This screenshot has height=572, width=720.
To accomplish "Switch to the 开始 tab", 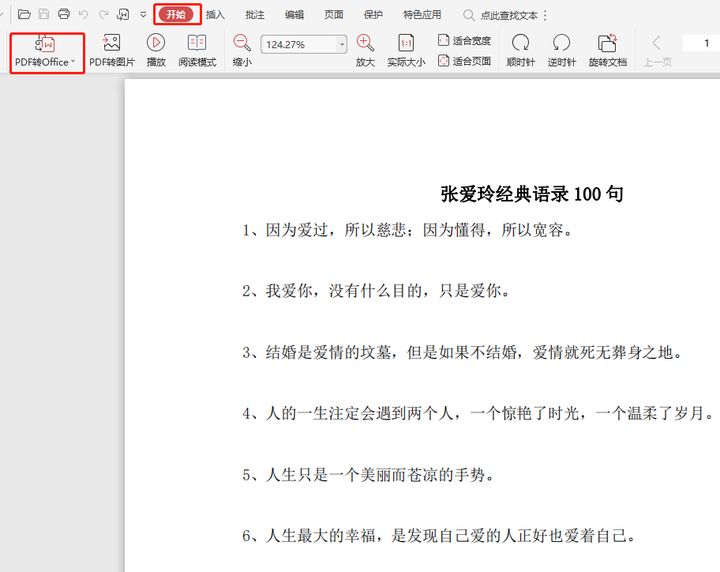I will point(176,15).
